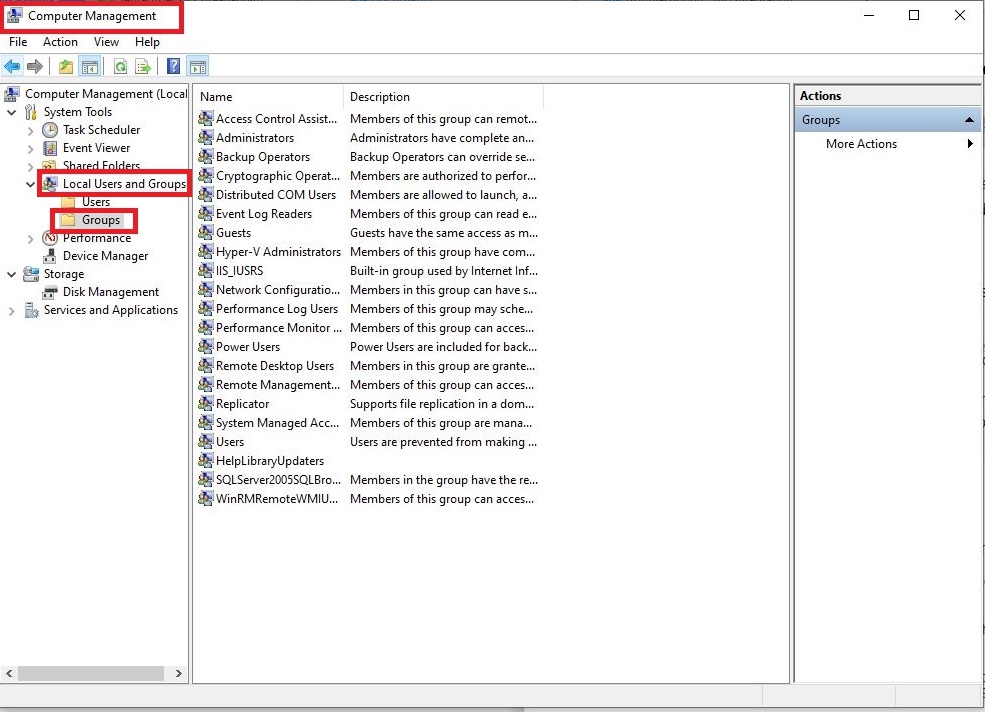This screenshot has width=985, height=712.
Task: Click the Up one level folder icon
Action: pyautogui.click(x=66, y=66)
